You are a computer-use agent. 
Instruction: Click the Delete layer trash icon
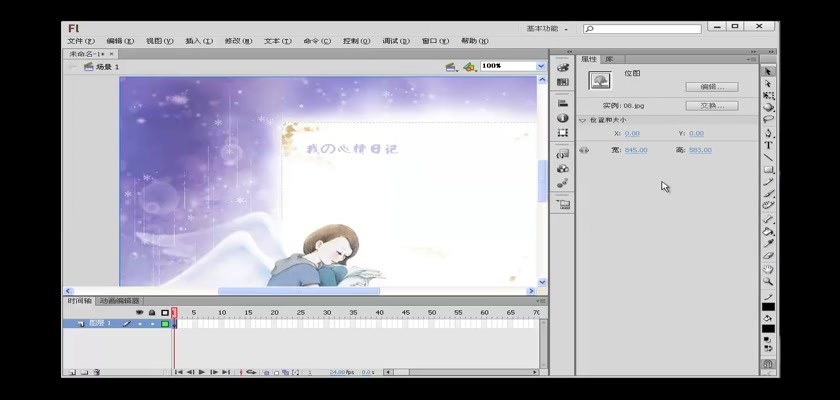coord(97,372)
